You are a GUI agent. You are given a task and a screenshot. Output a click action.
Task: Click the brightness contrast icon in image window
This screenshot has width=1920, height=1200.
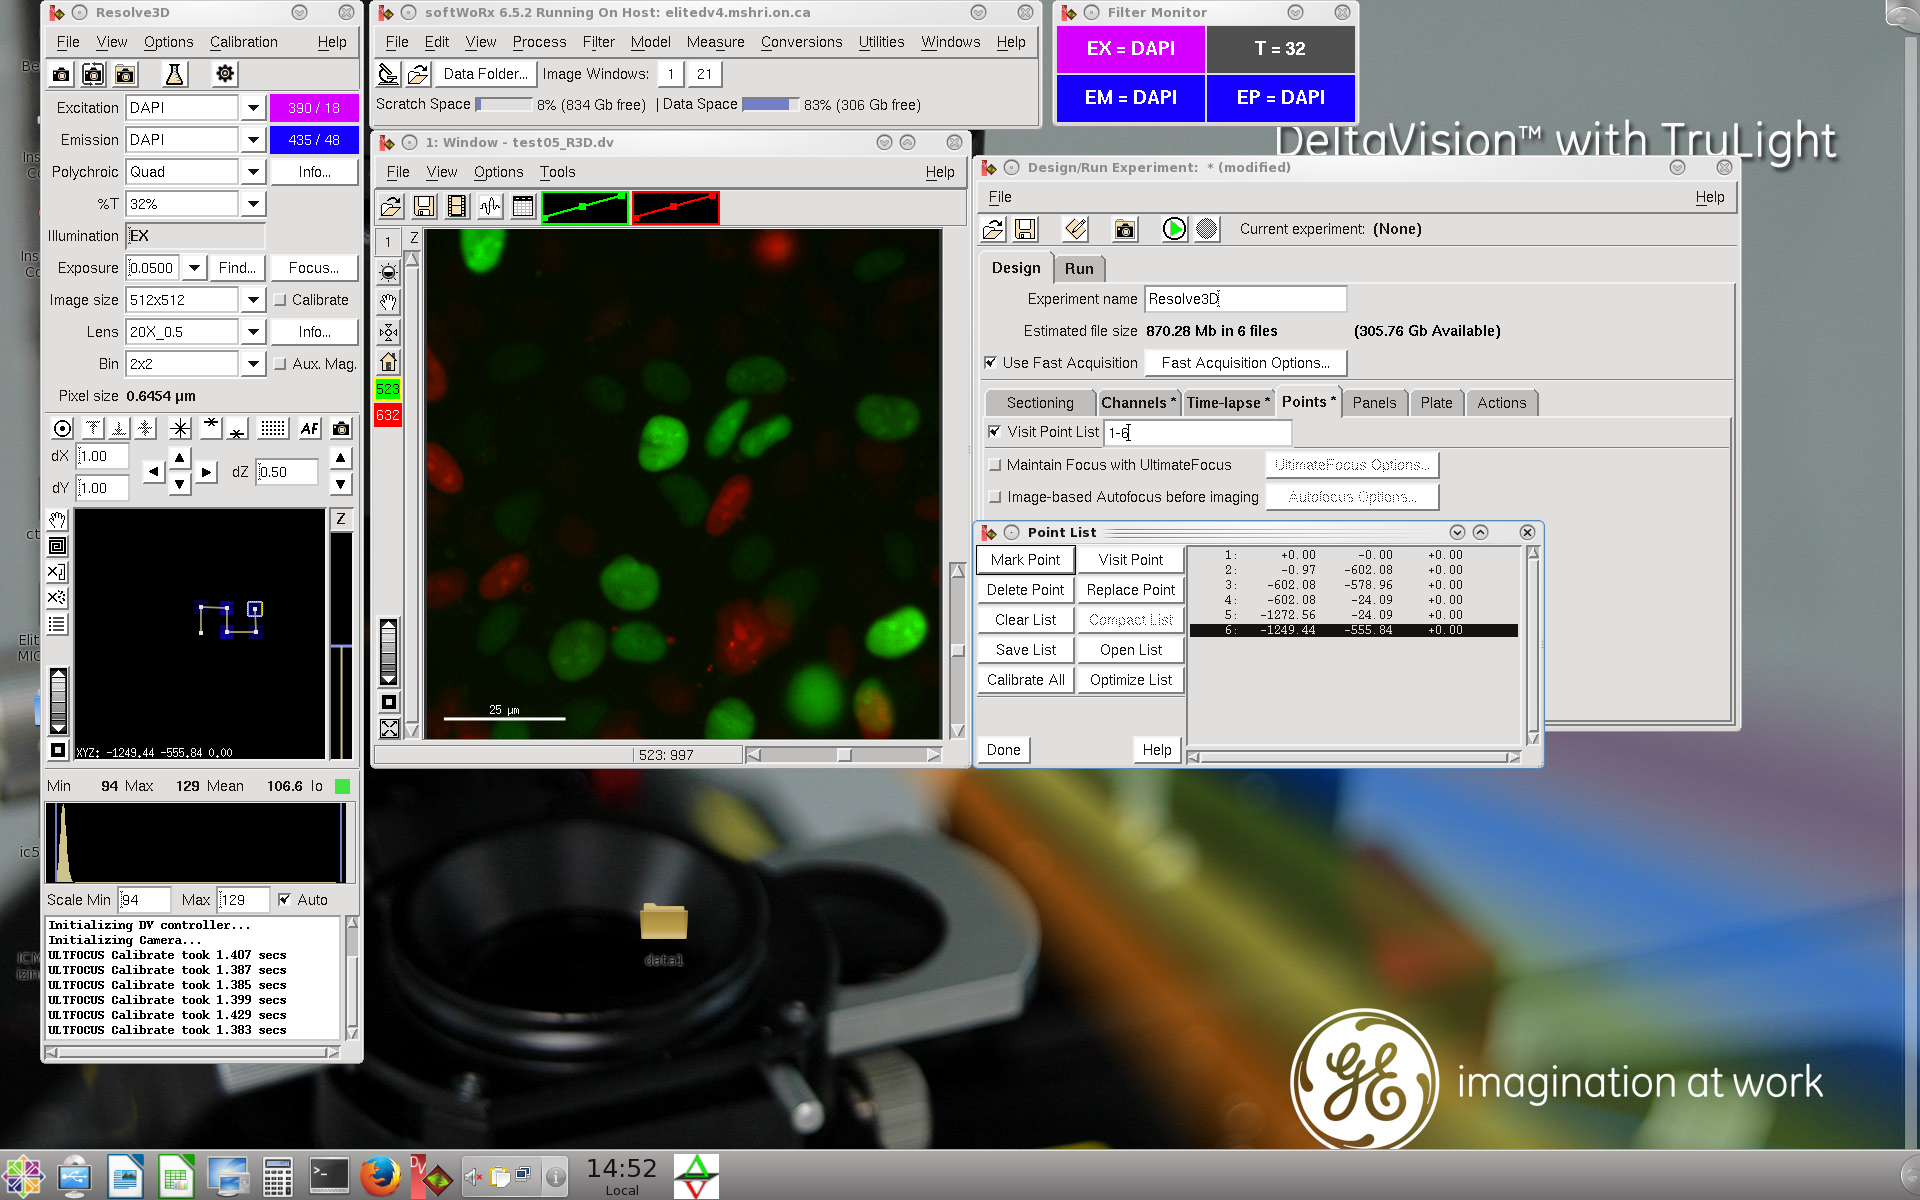click(389, 272)
